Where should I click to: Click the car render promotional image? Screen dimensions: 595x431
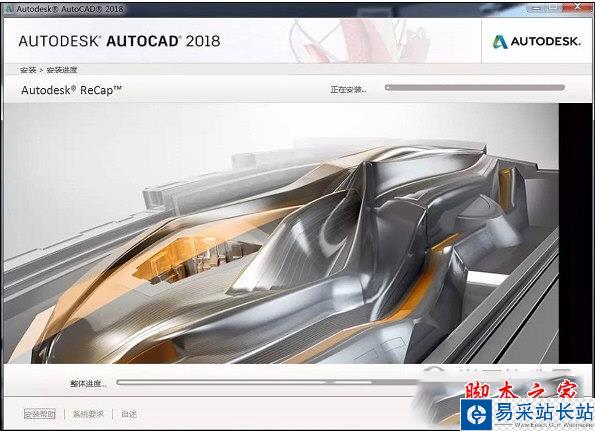point(282,233)
